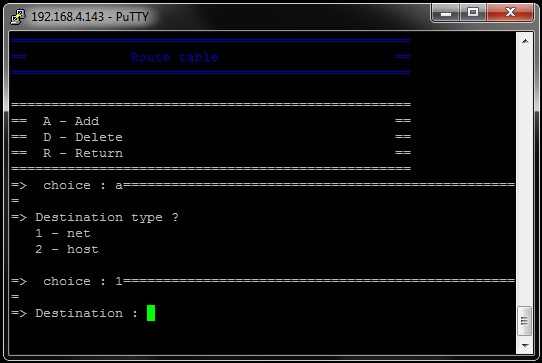Viewport: 542px width, 363px height.
Task: Click the vertical scrollbar thumb
Action: point(524,321)
